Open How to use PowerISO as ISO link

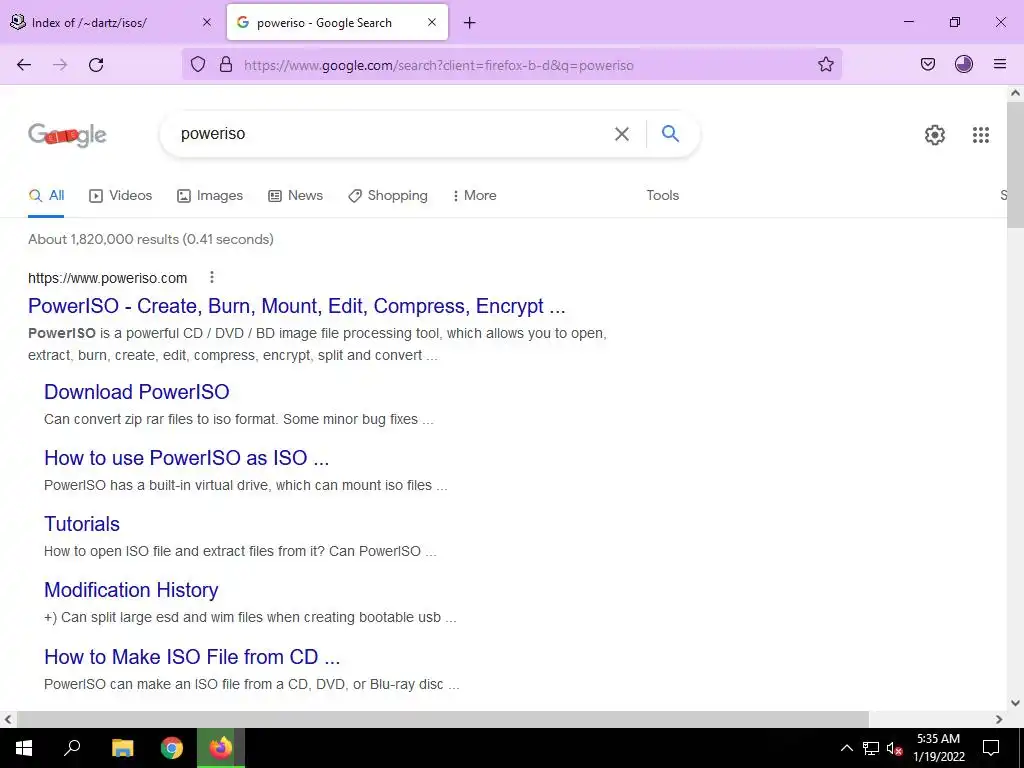(187, 458)
